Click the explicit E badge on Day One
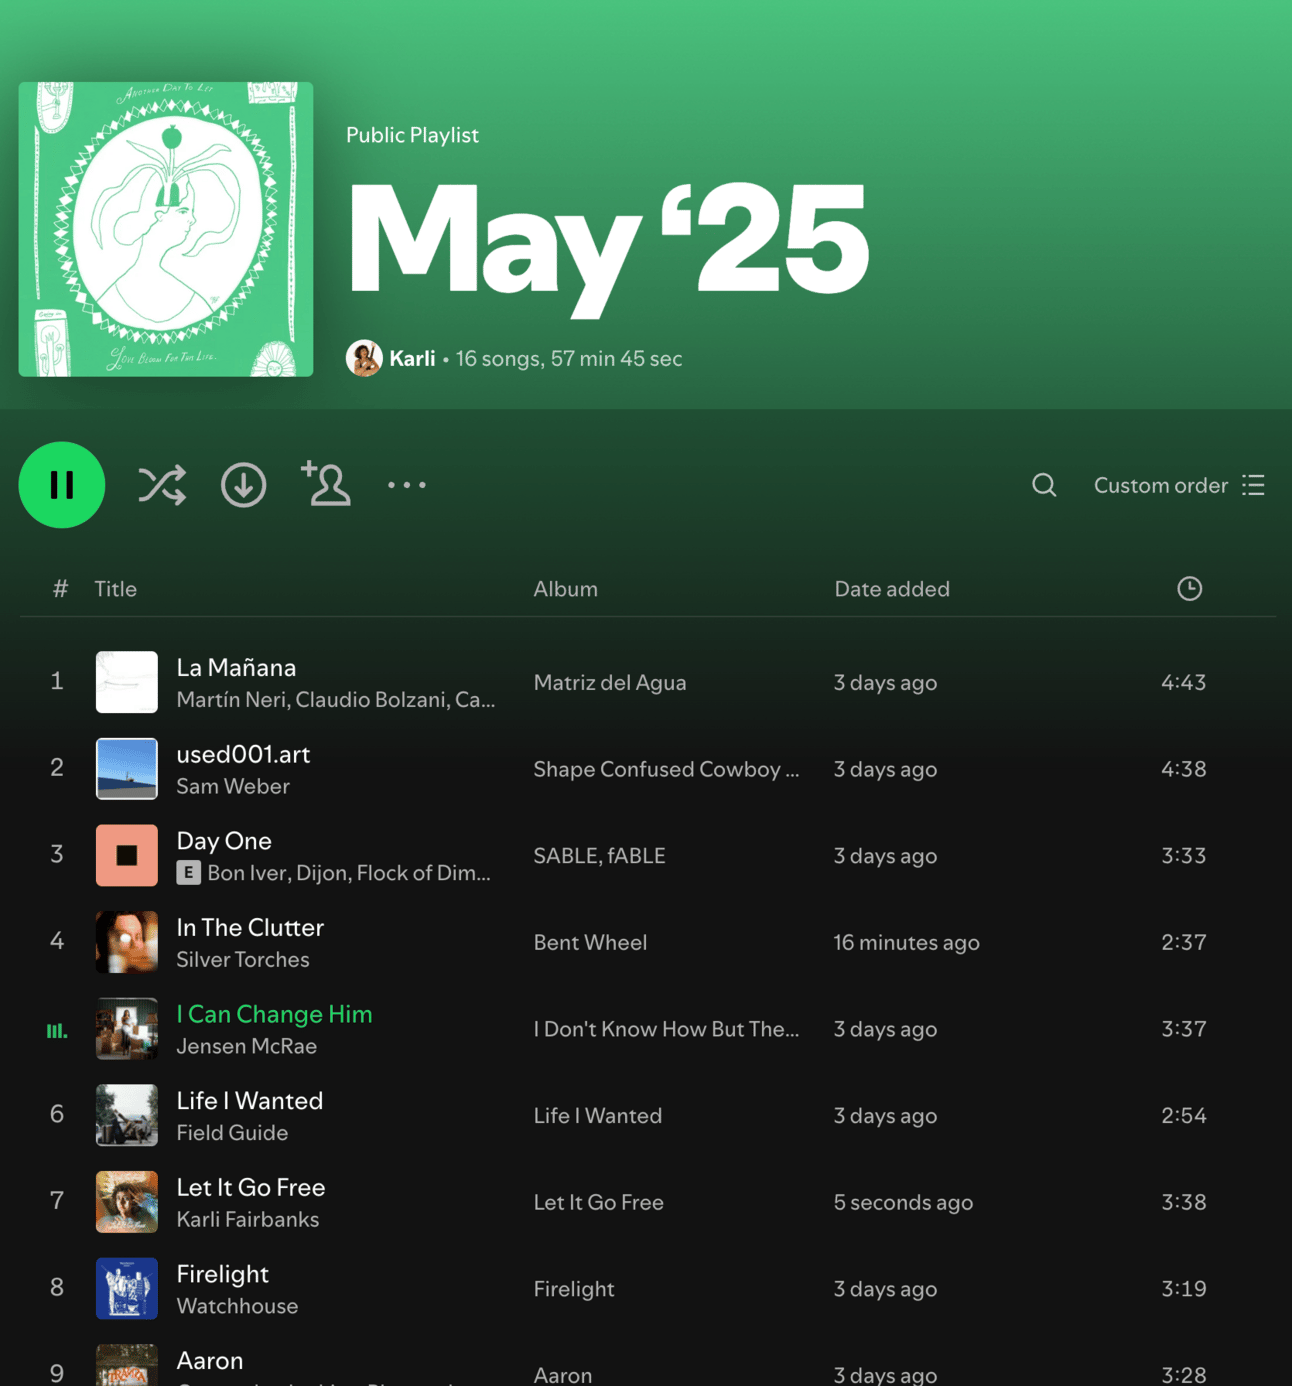The image size is (1292, 1386). 189,873
